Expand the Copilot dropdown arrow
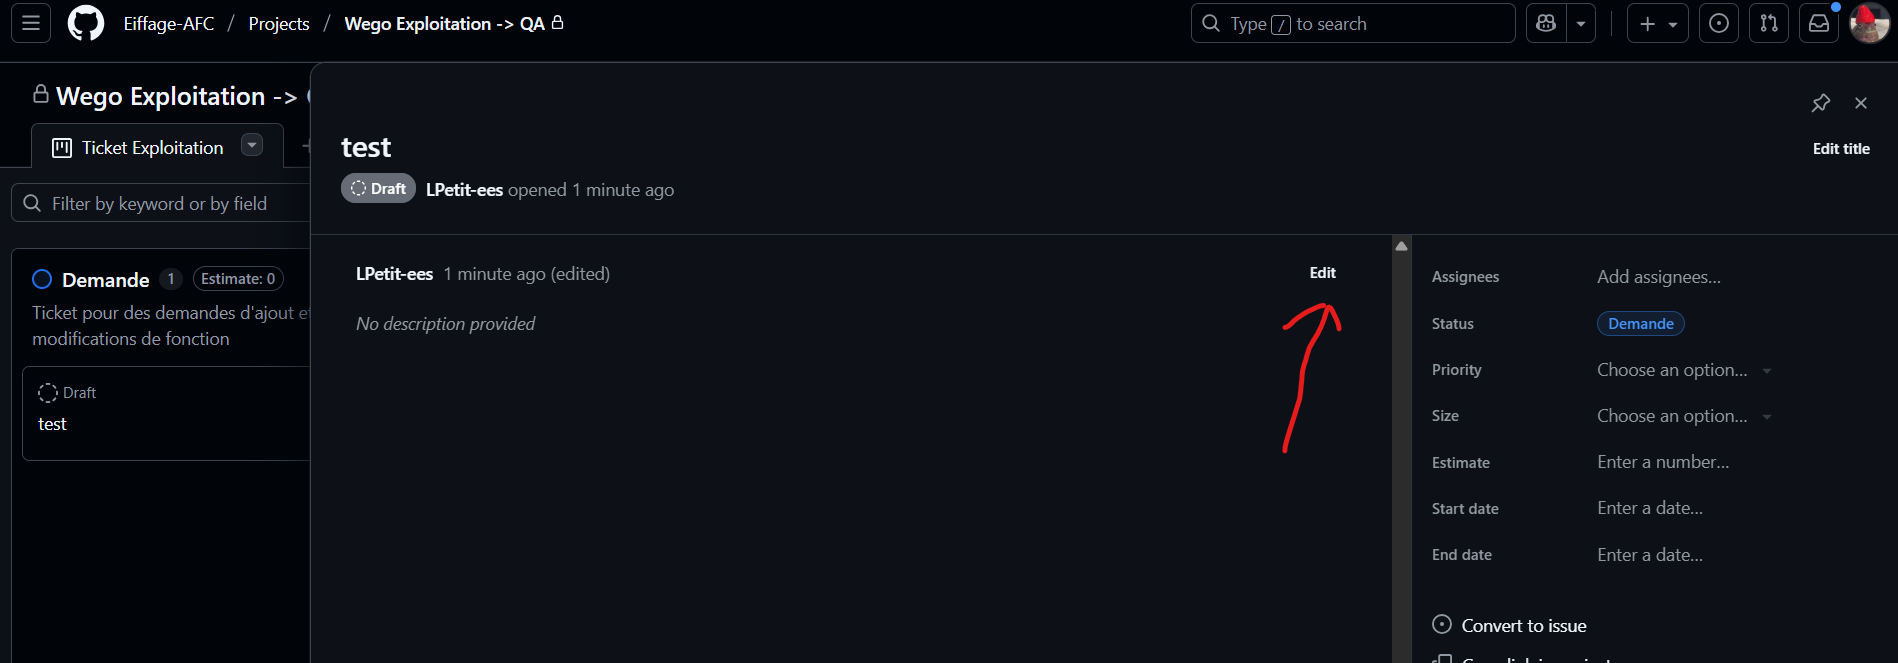Image resolution: width=1898 pixels, height=663 pixels. tap(1581, 23)
